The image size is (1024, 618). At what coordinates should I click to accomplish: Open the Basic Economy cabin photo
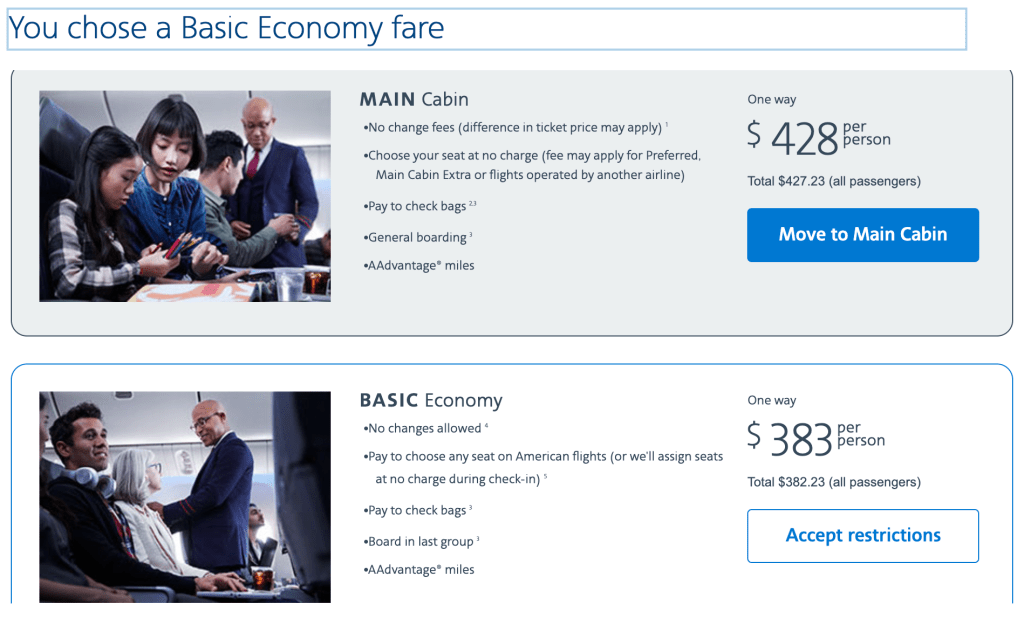(185, 496)
